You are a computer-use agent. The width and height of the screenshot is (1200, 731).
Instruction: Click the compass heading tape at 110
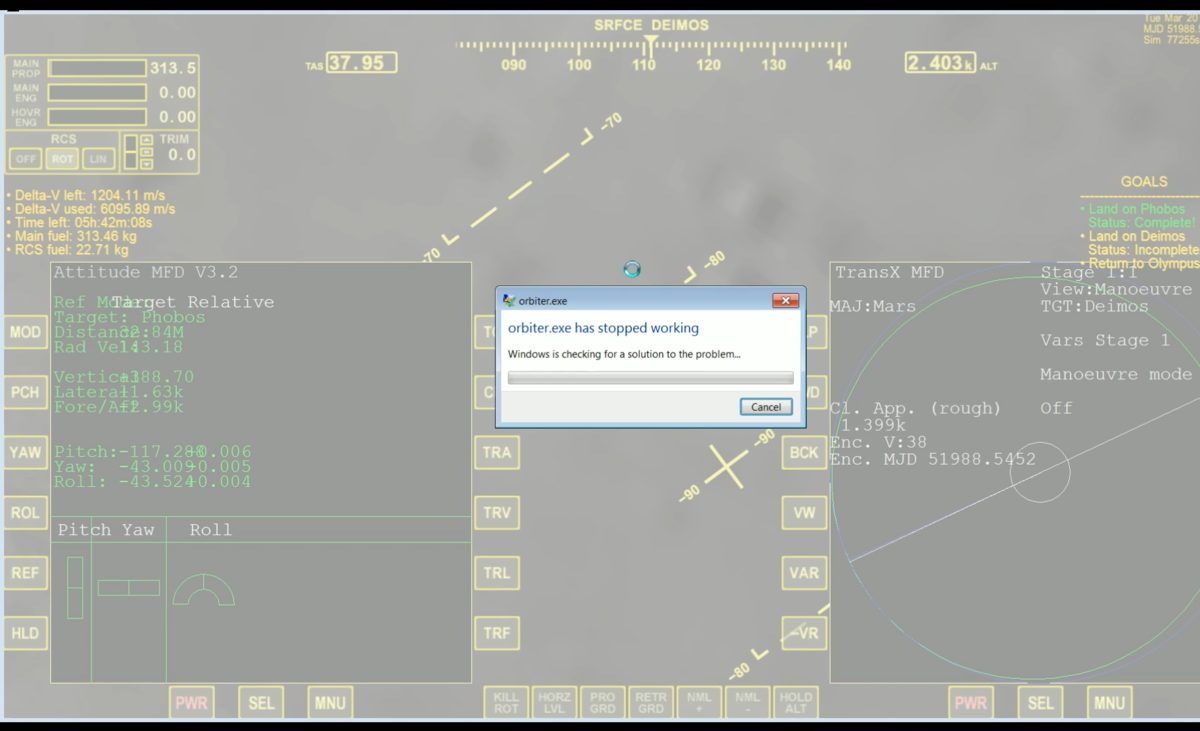pos(644,65)
